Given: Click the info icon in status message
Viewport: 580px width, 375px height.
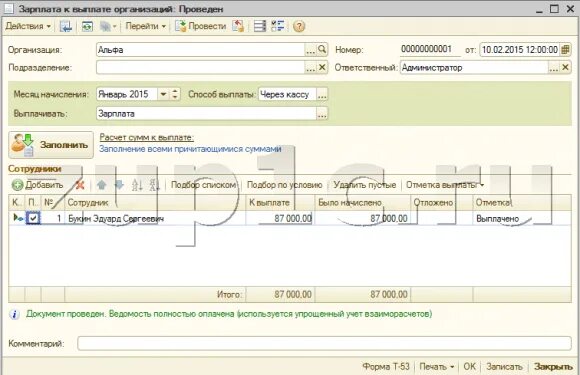Looking at the screenshot, I should pos(14,314).
